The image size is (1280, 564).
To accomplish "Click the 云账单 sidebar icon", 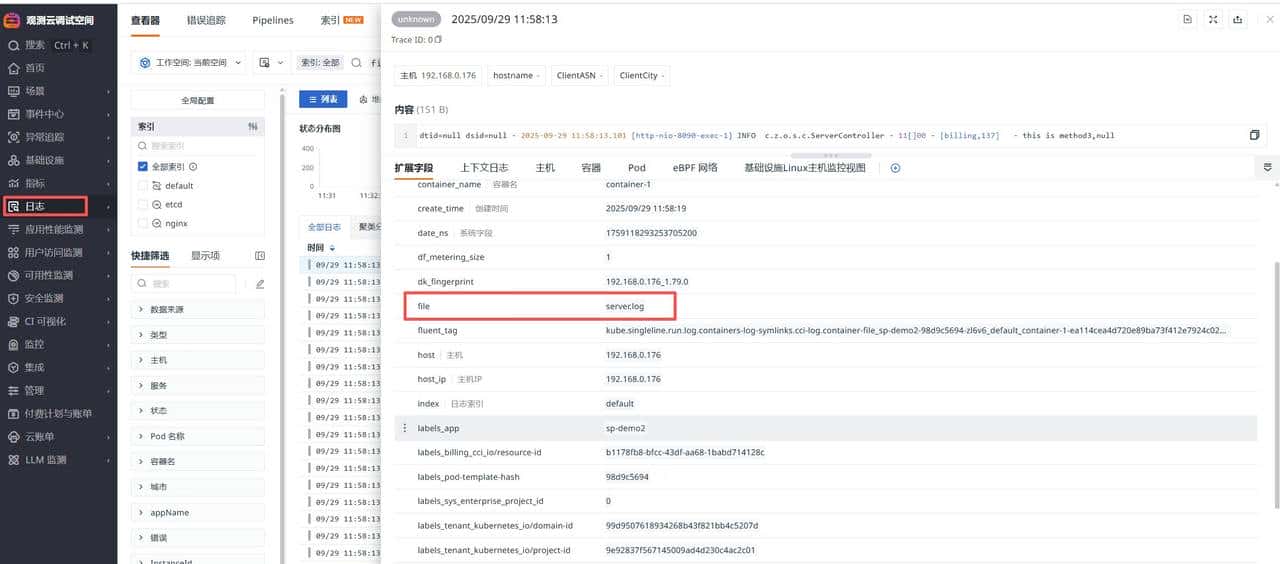I will click(x=14, y=436).
